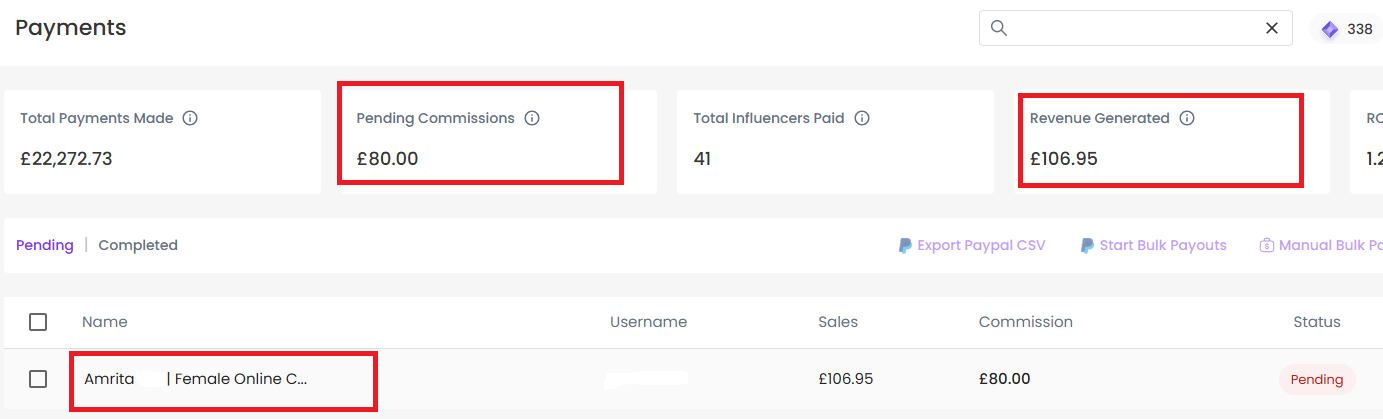The height and width of the screenshot is (419, 1383).
Task: Switch to the Pending tab
Action: 45,245
